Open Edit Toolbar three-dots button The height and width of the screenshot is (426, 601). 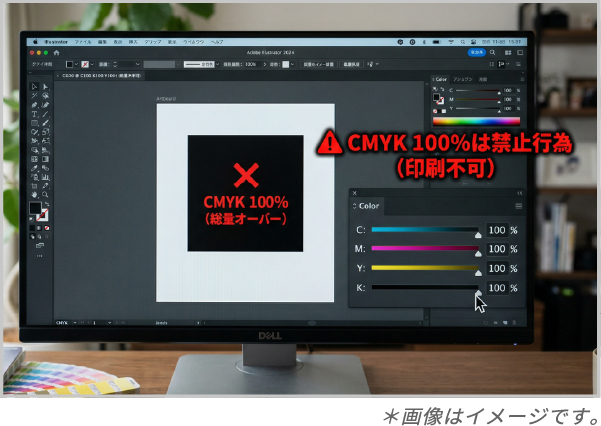tap(39, 256)
